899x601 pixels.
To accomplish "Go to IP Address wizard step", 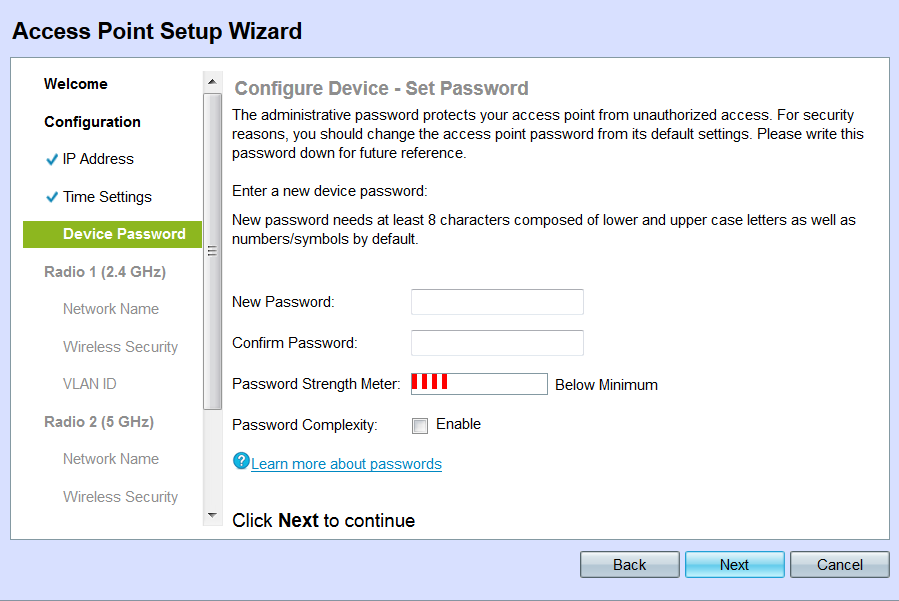I will [98, 159].
